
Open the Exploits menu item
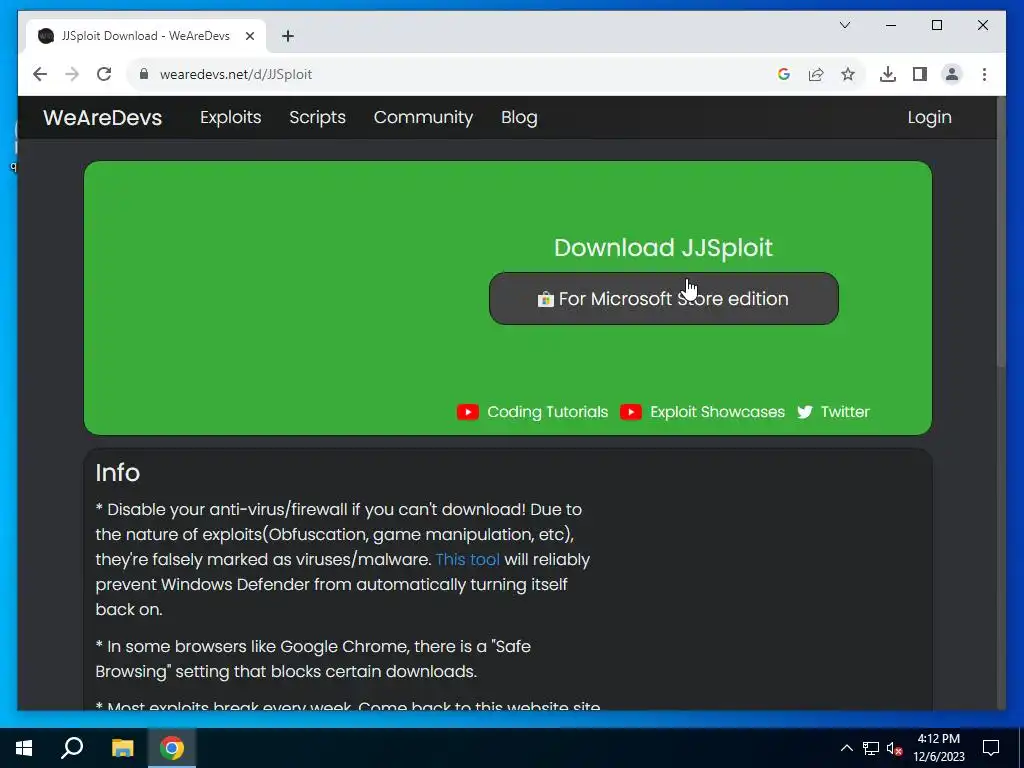point(231,118)
